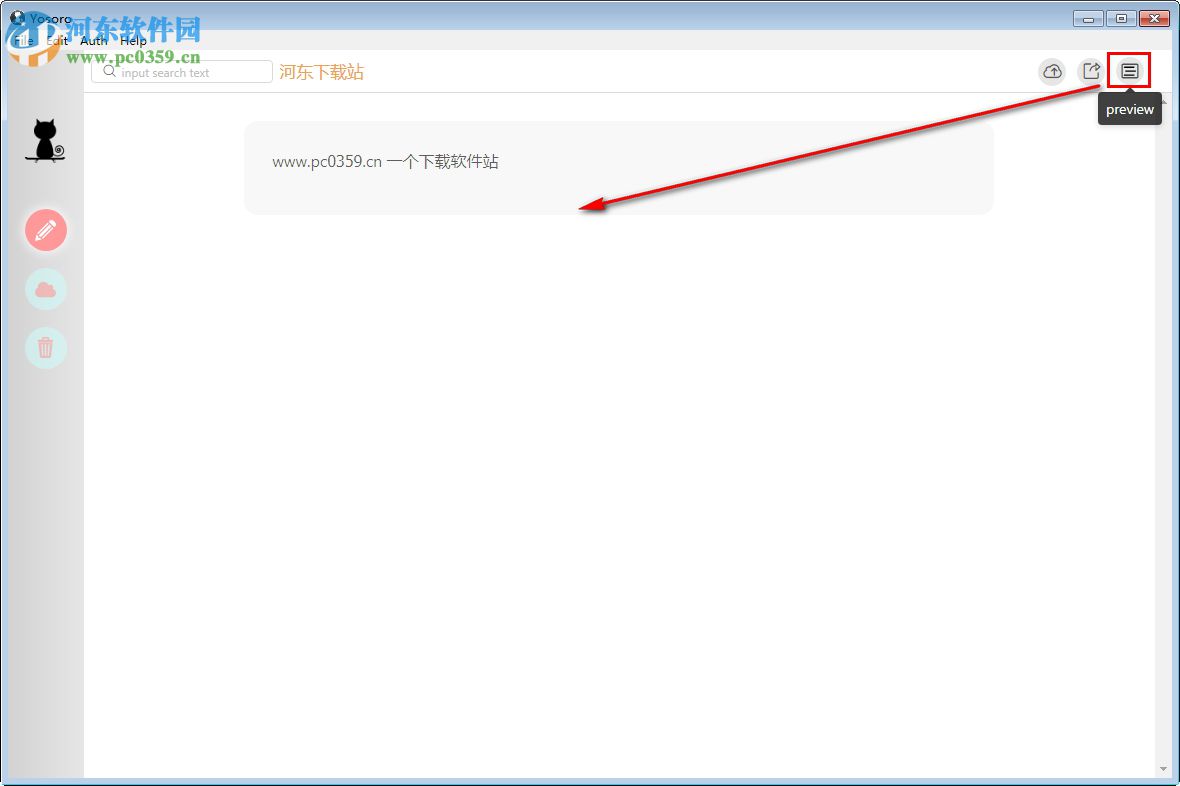Image resolution: width=1180 pixels, height=786 pixels.
Task: Open the Edit menu
Action: click(x=57, y=41)
